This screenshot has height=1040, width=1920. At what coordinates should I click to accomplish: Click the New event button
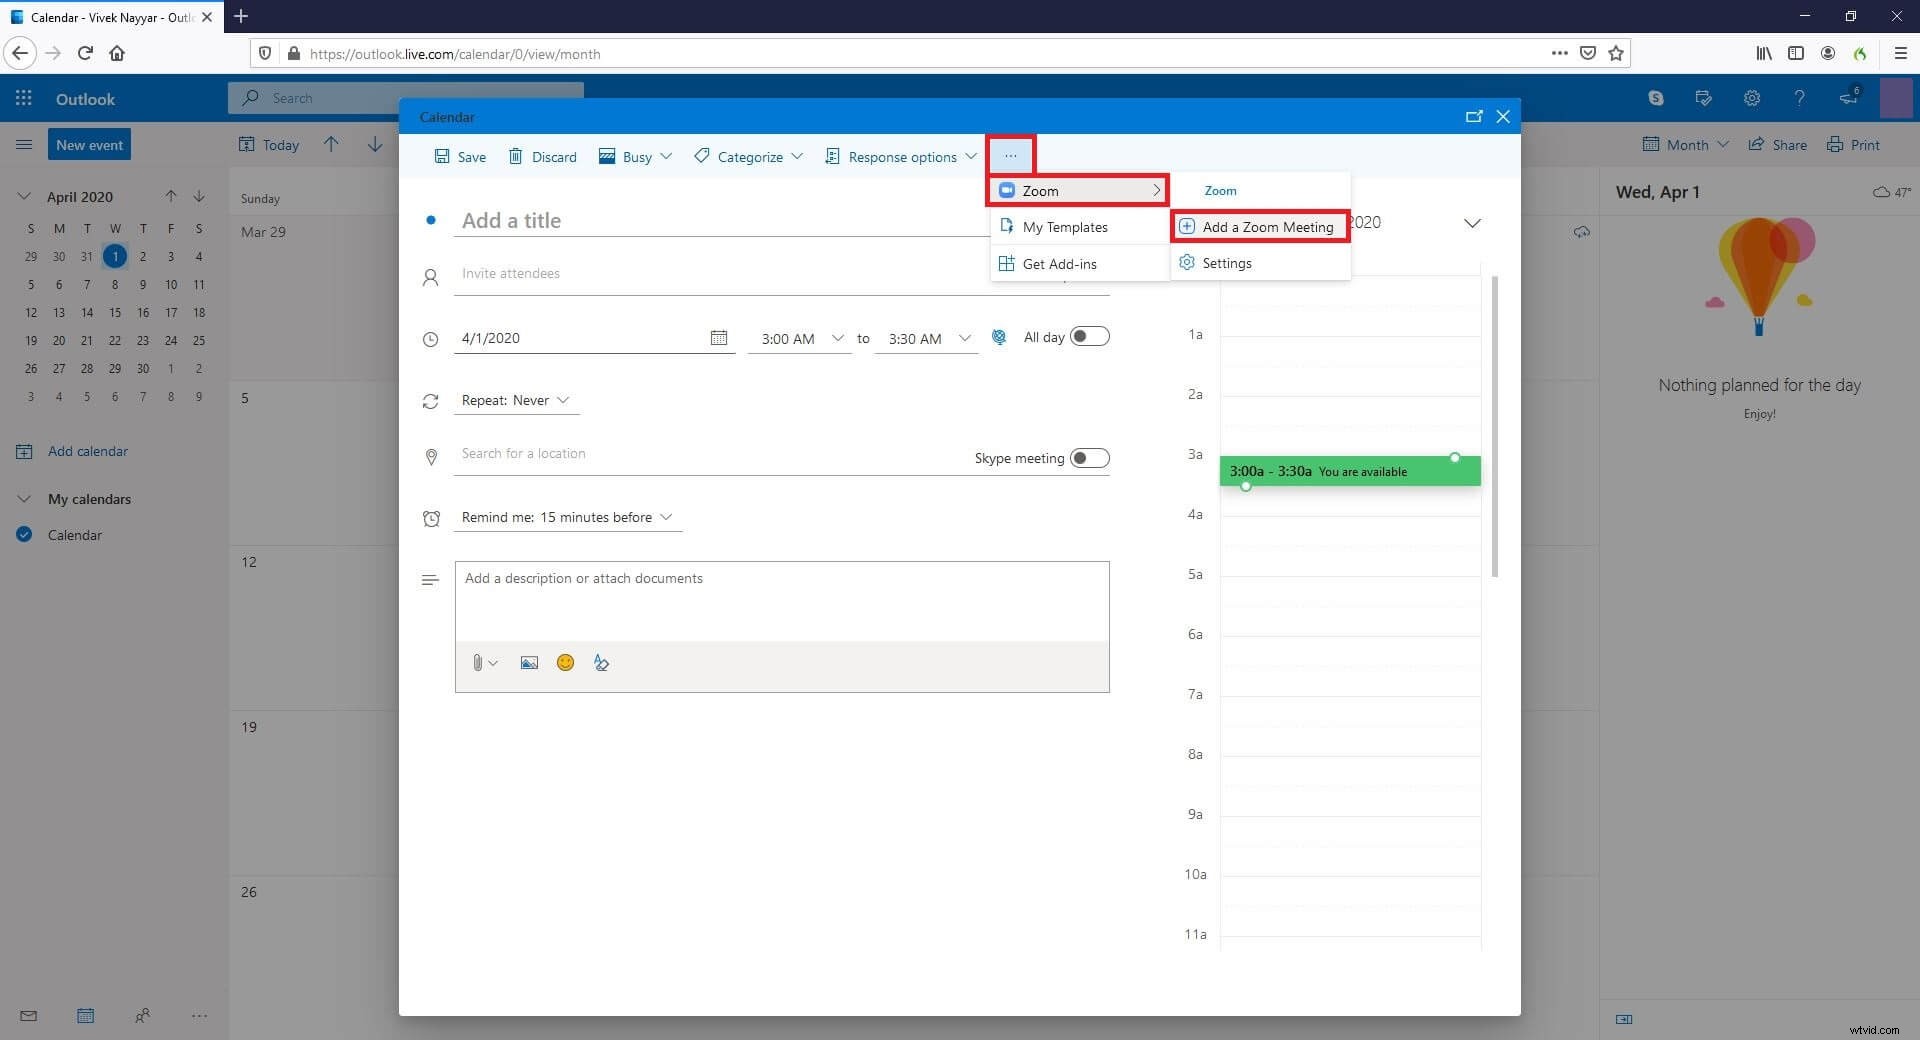(x=89, y=143)
